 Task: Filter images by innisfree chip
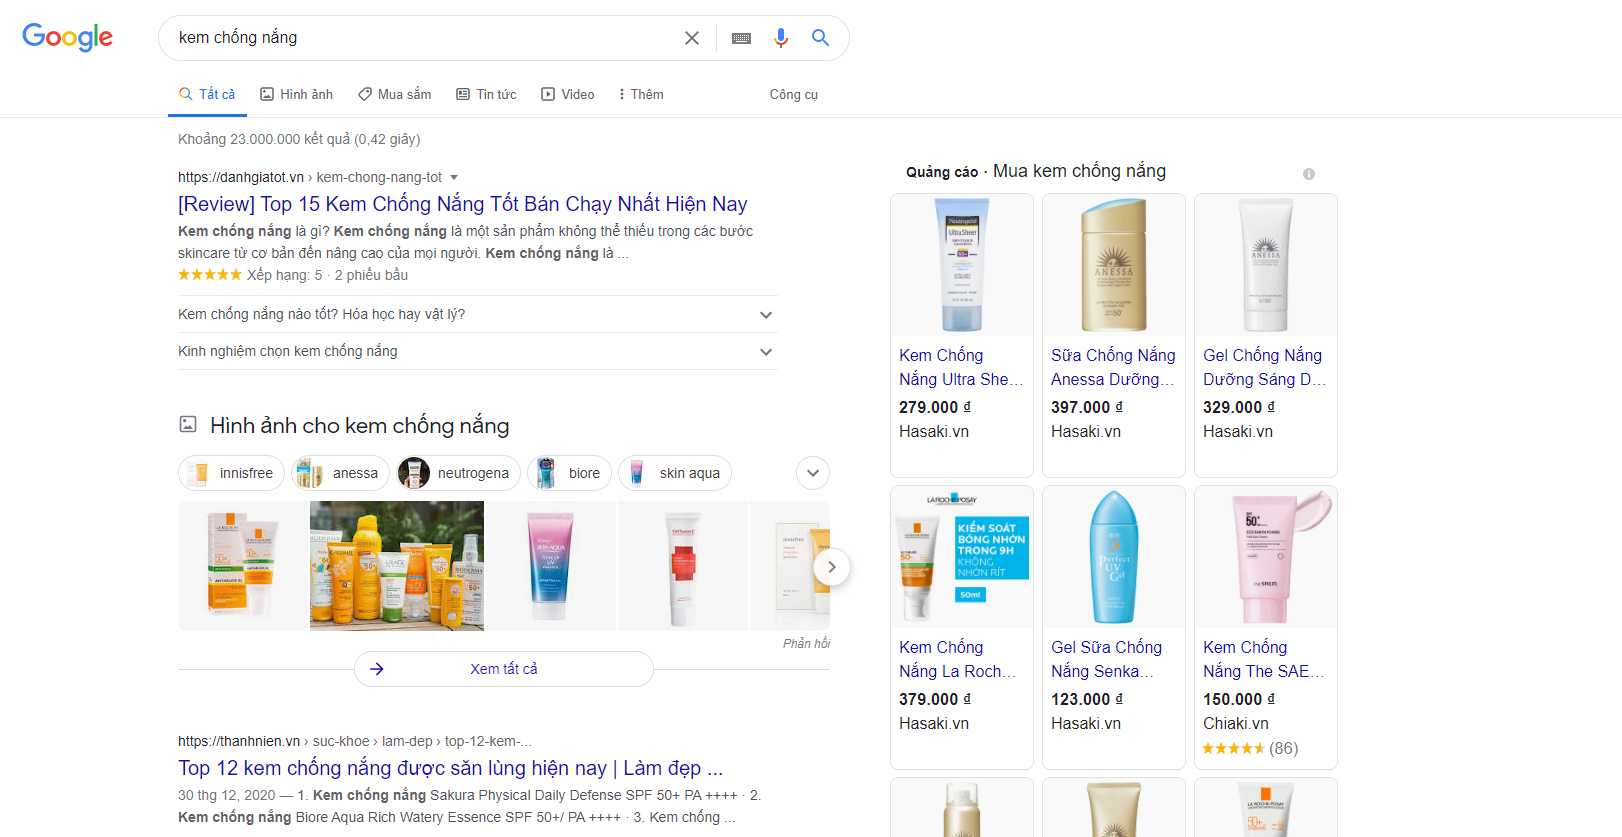point(232,473)
